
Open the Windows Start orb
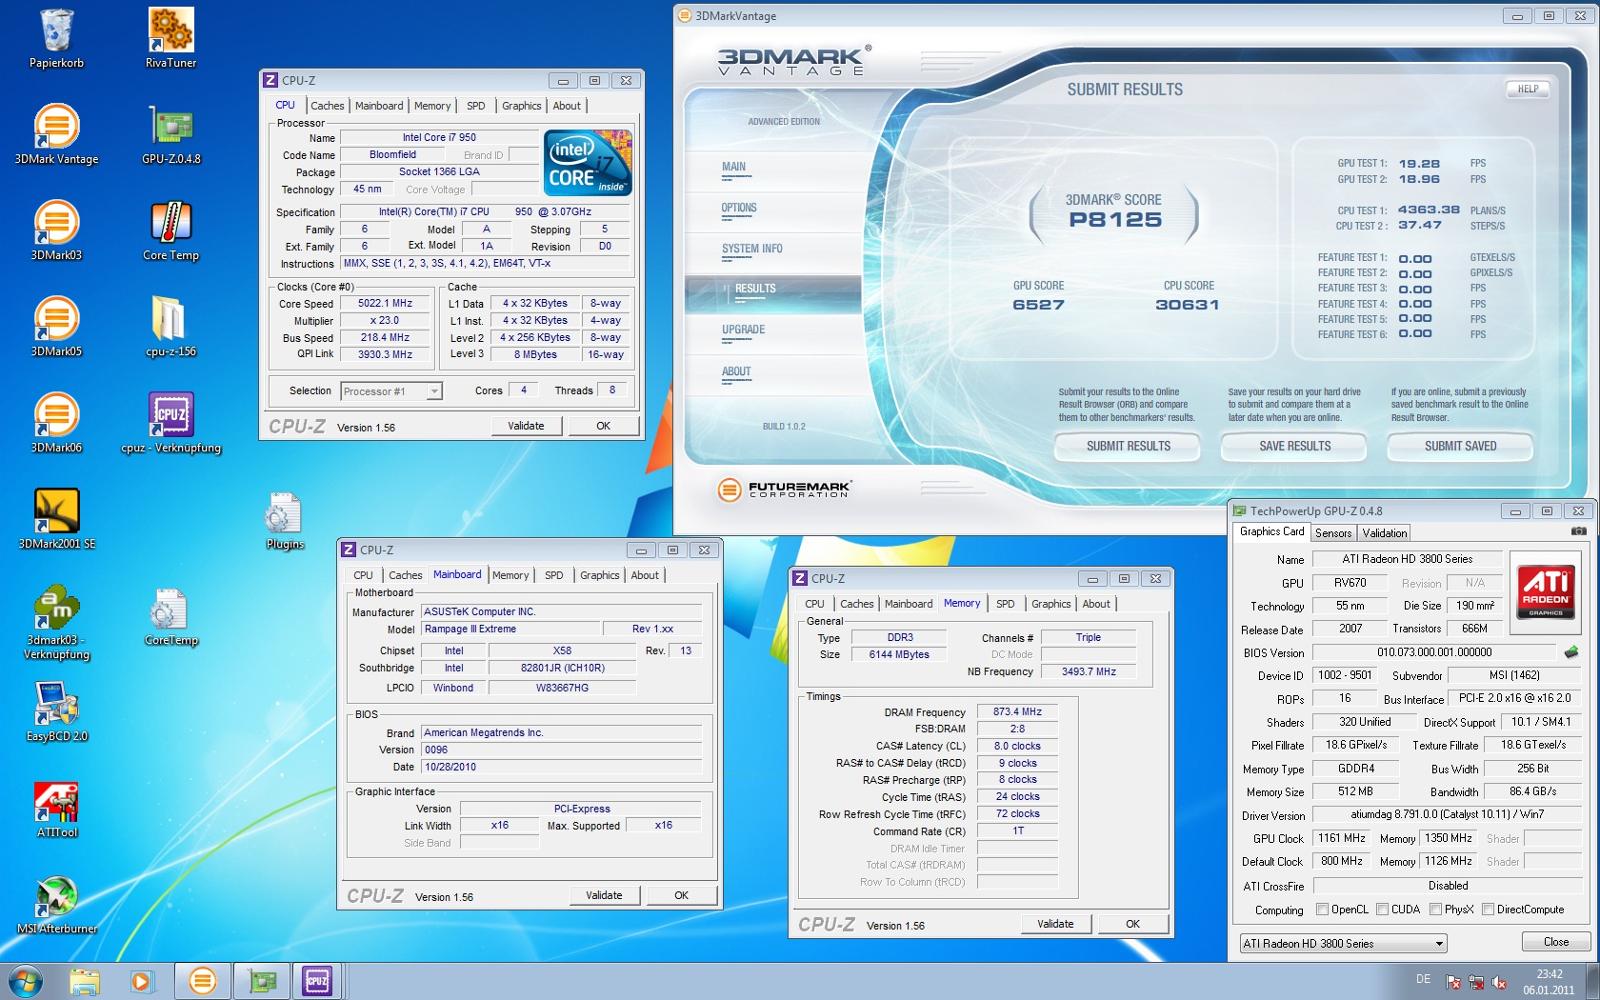[25, 981]
